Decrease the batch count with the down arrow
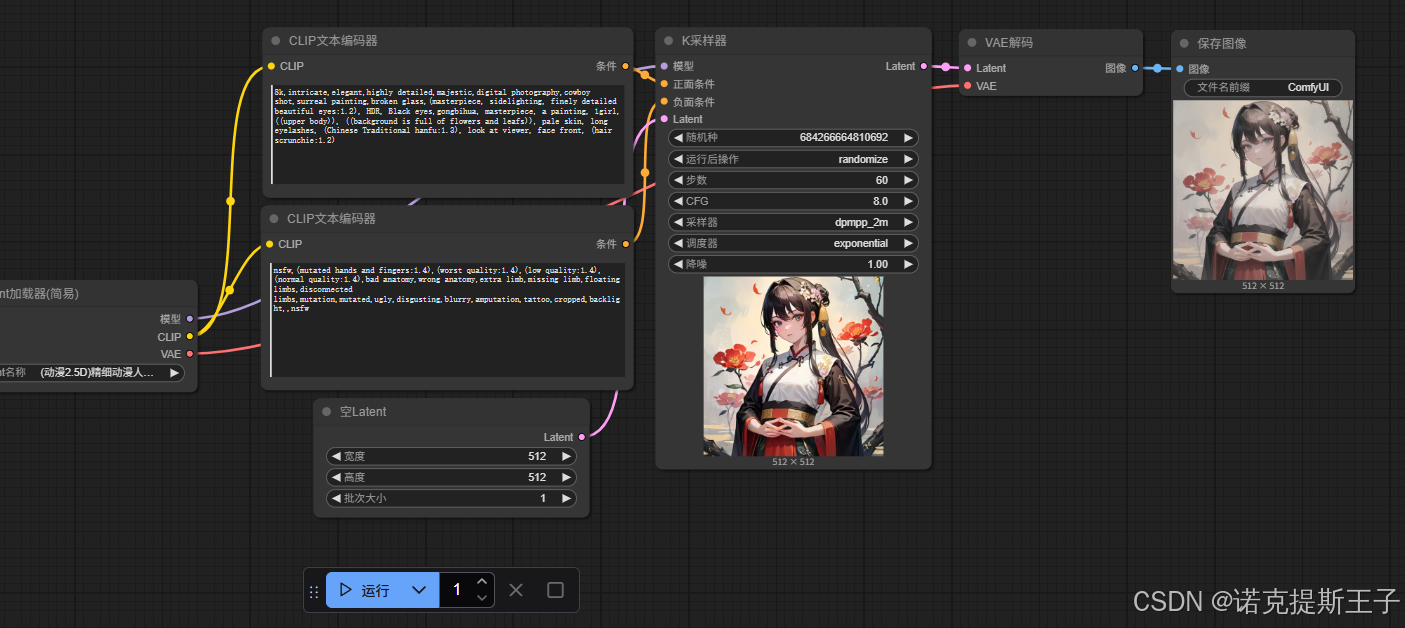 point(482,598)
